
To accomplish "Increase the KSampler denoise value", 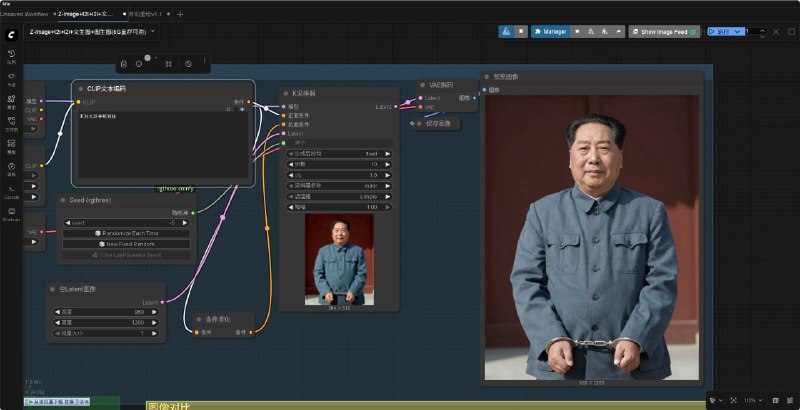I will pyautogui.click(x=388, y=207).
